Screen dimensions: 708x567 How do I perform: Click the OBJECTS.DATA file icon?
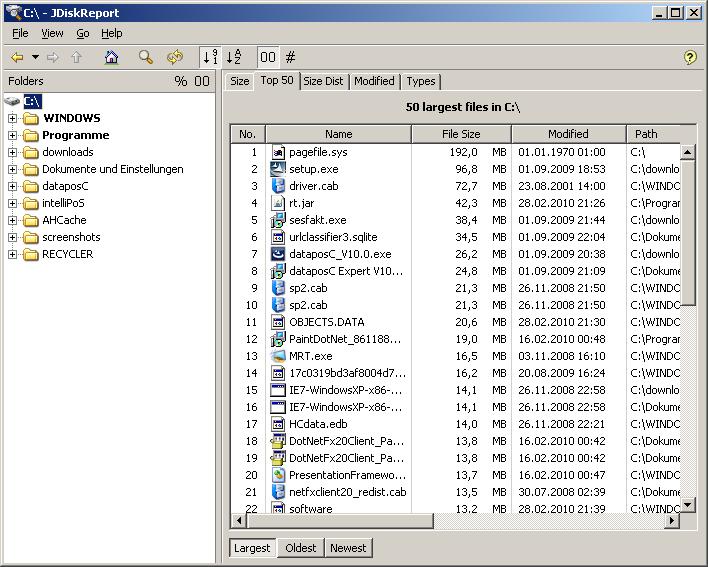[x=278, y=322]
